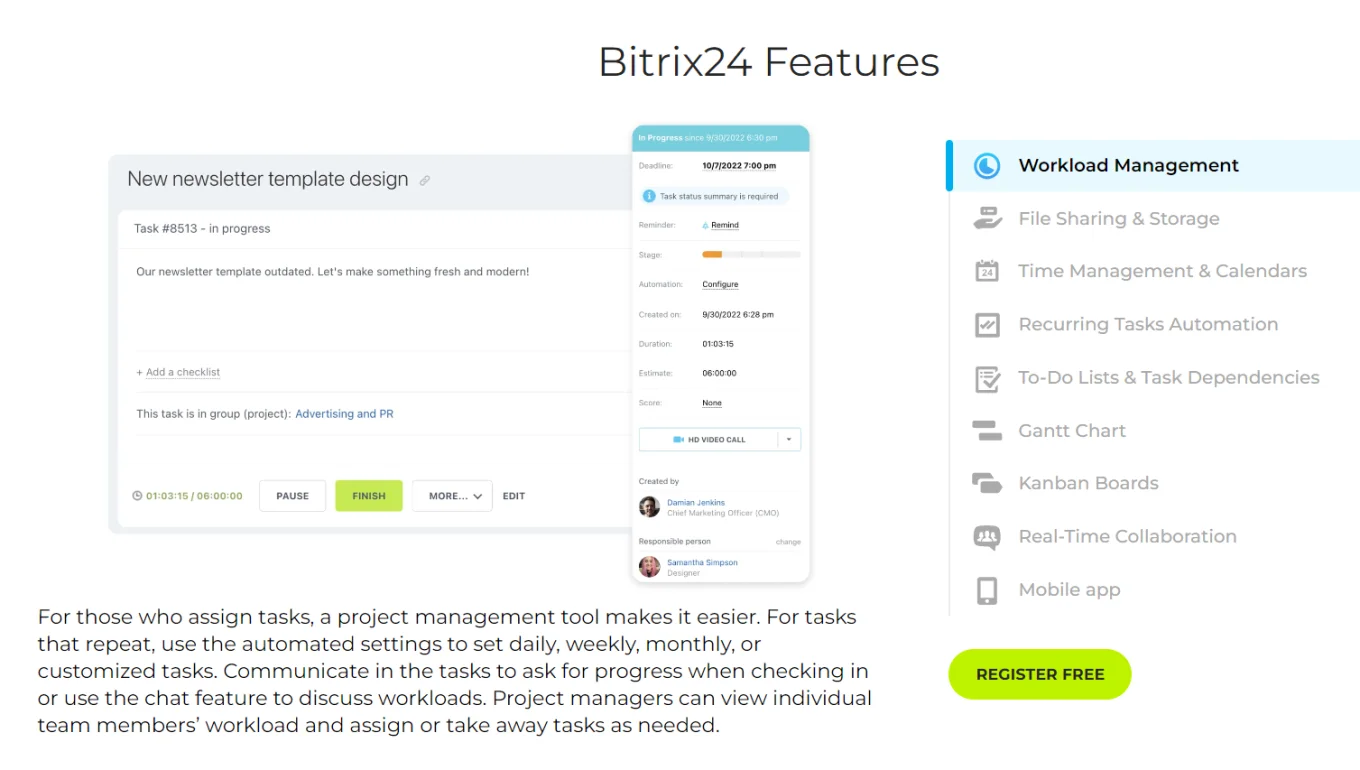Click the Kanban Boards icon
Viewport: 1360px width, 770px height.
[x=987, y=483]
